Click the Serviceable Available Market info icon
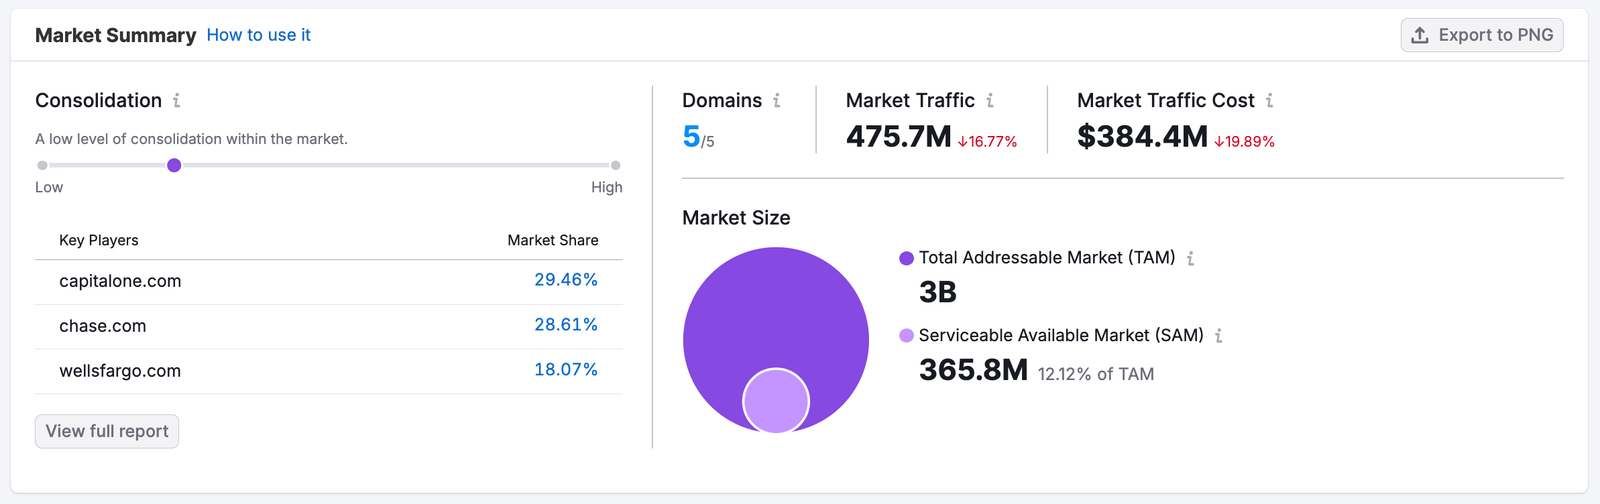The height and width of the screenshot is (504, 1600). pyautogui.click(x=1218, y=336)
